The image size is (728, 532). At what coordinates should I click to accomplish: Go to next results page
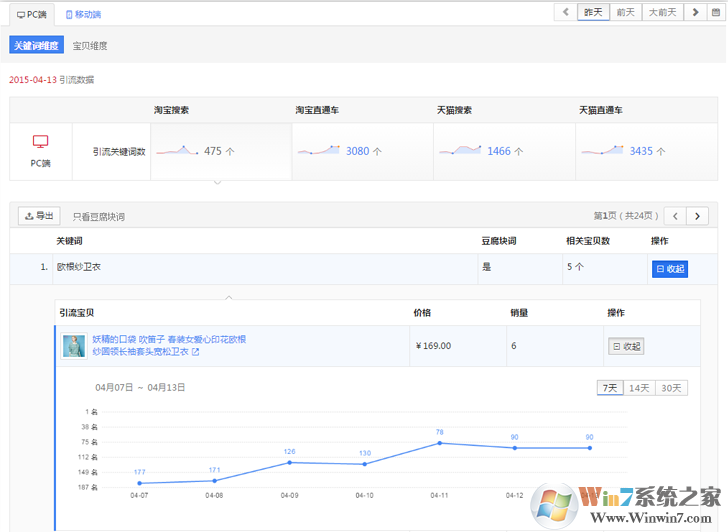pos(699,216)
